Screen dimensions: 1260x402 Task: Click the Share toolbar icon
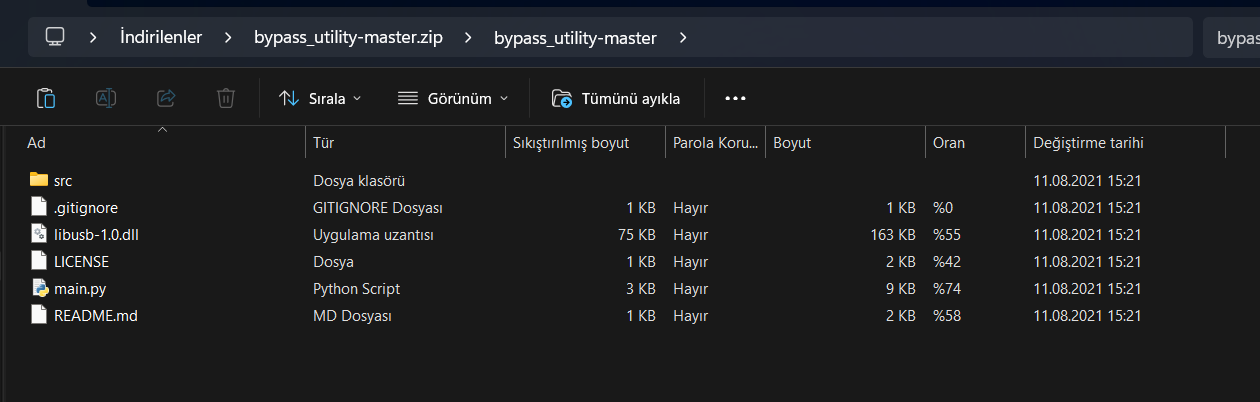coord(166,98)
